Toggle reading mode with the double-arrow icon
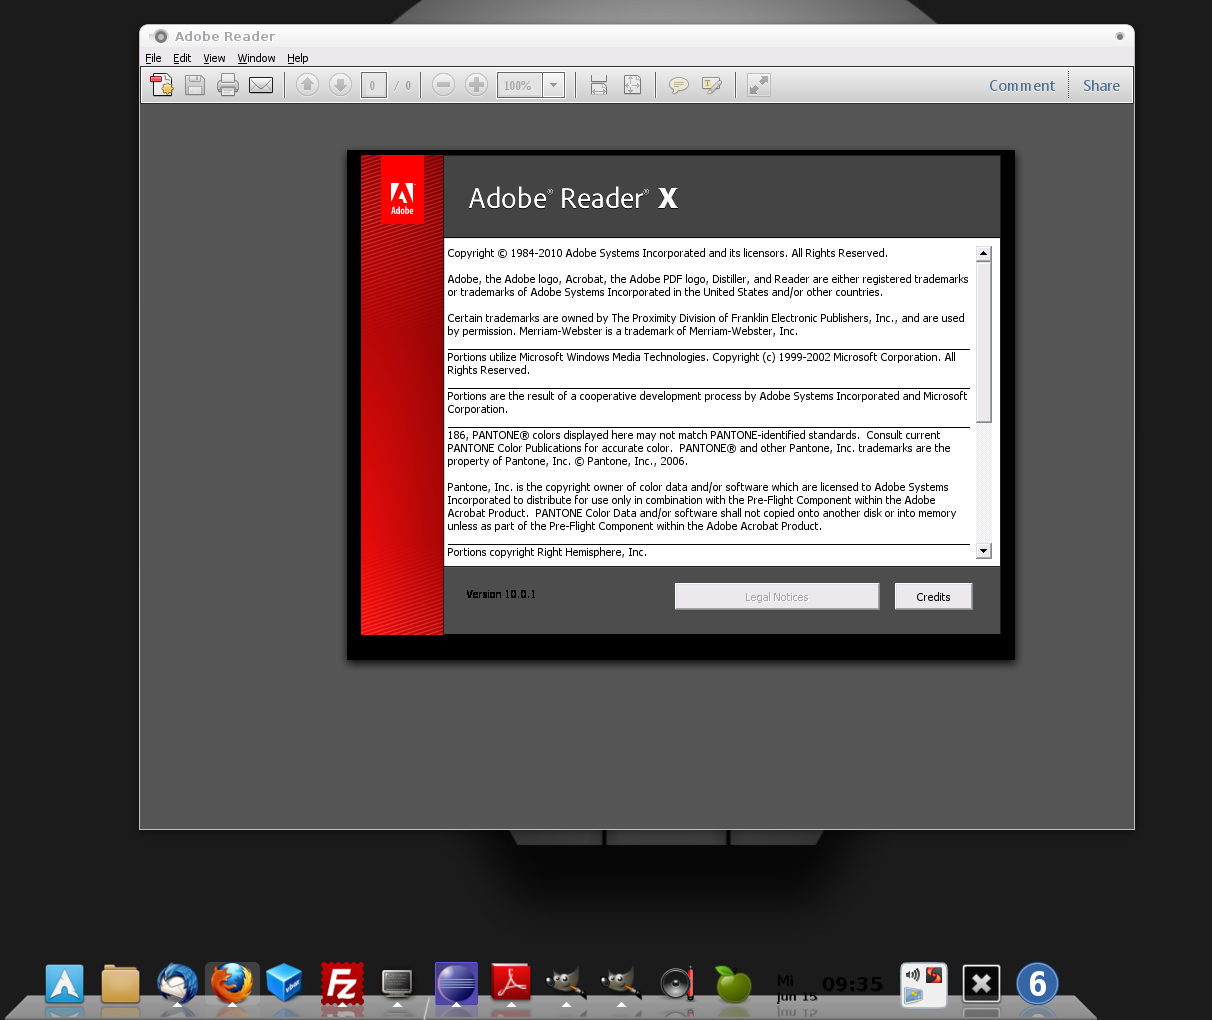Image resolution: width=1212 pixels, height=1020 pixels. [757, 85]
